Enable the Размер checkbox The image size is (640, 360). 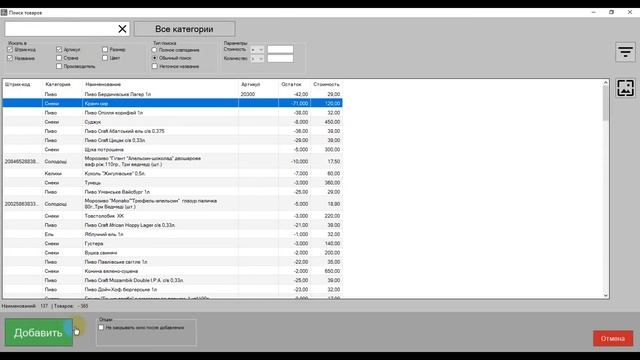click(105, 49)
